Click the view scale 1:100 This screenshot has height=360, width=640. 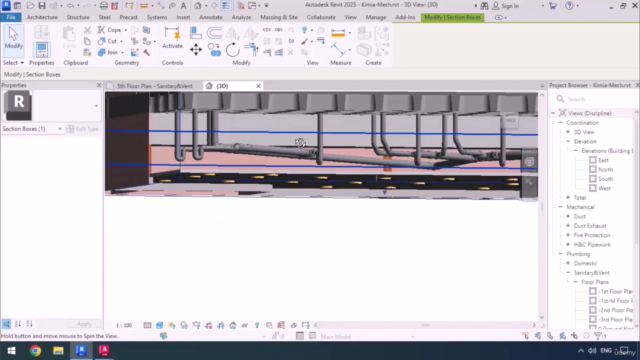124,325
